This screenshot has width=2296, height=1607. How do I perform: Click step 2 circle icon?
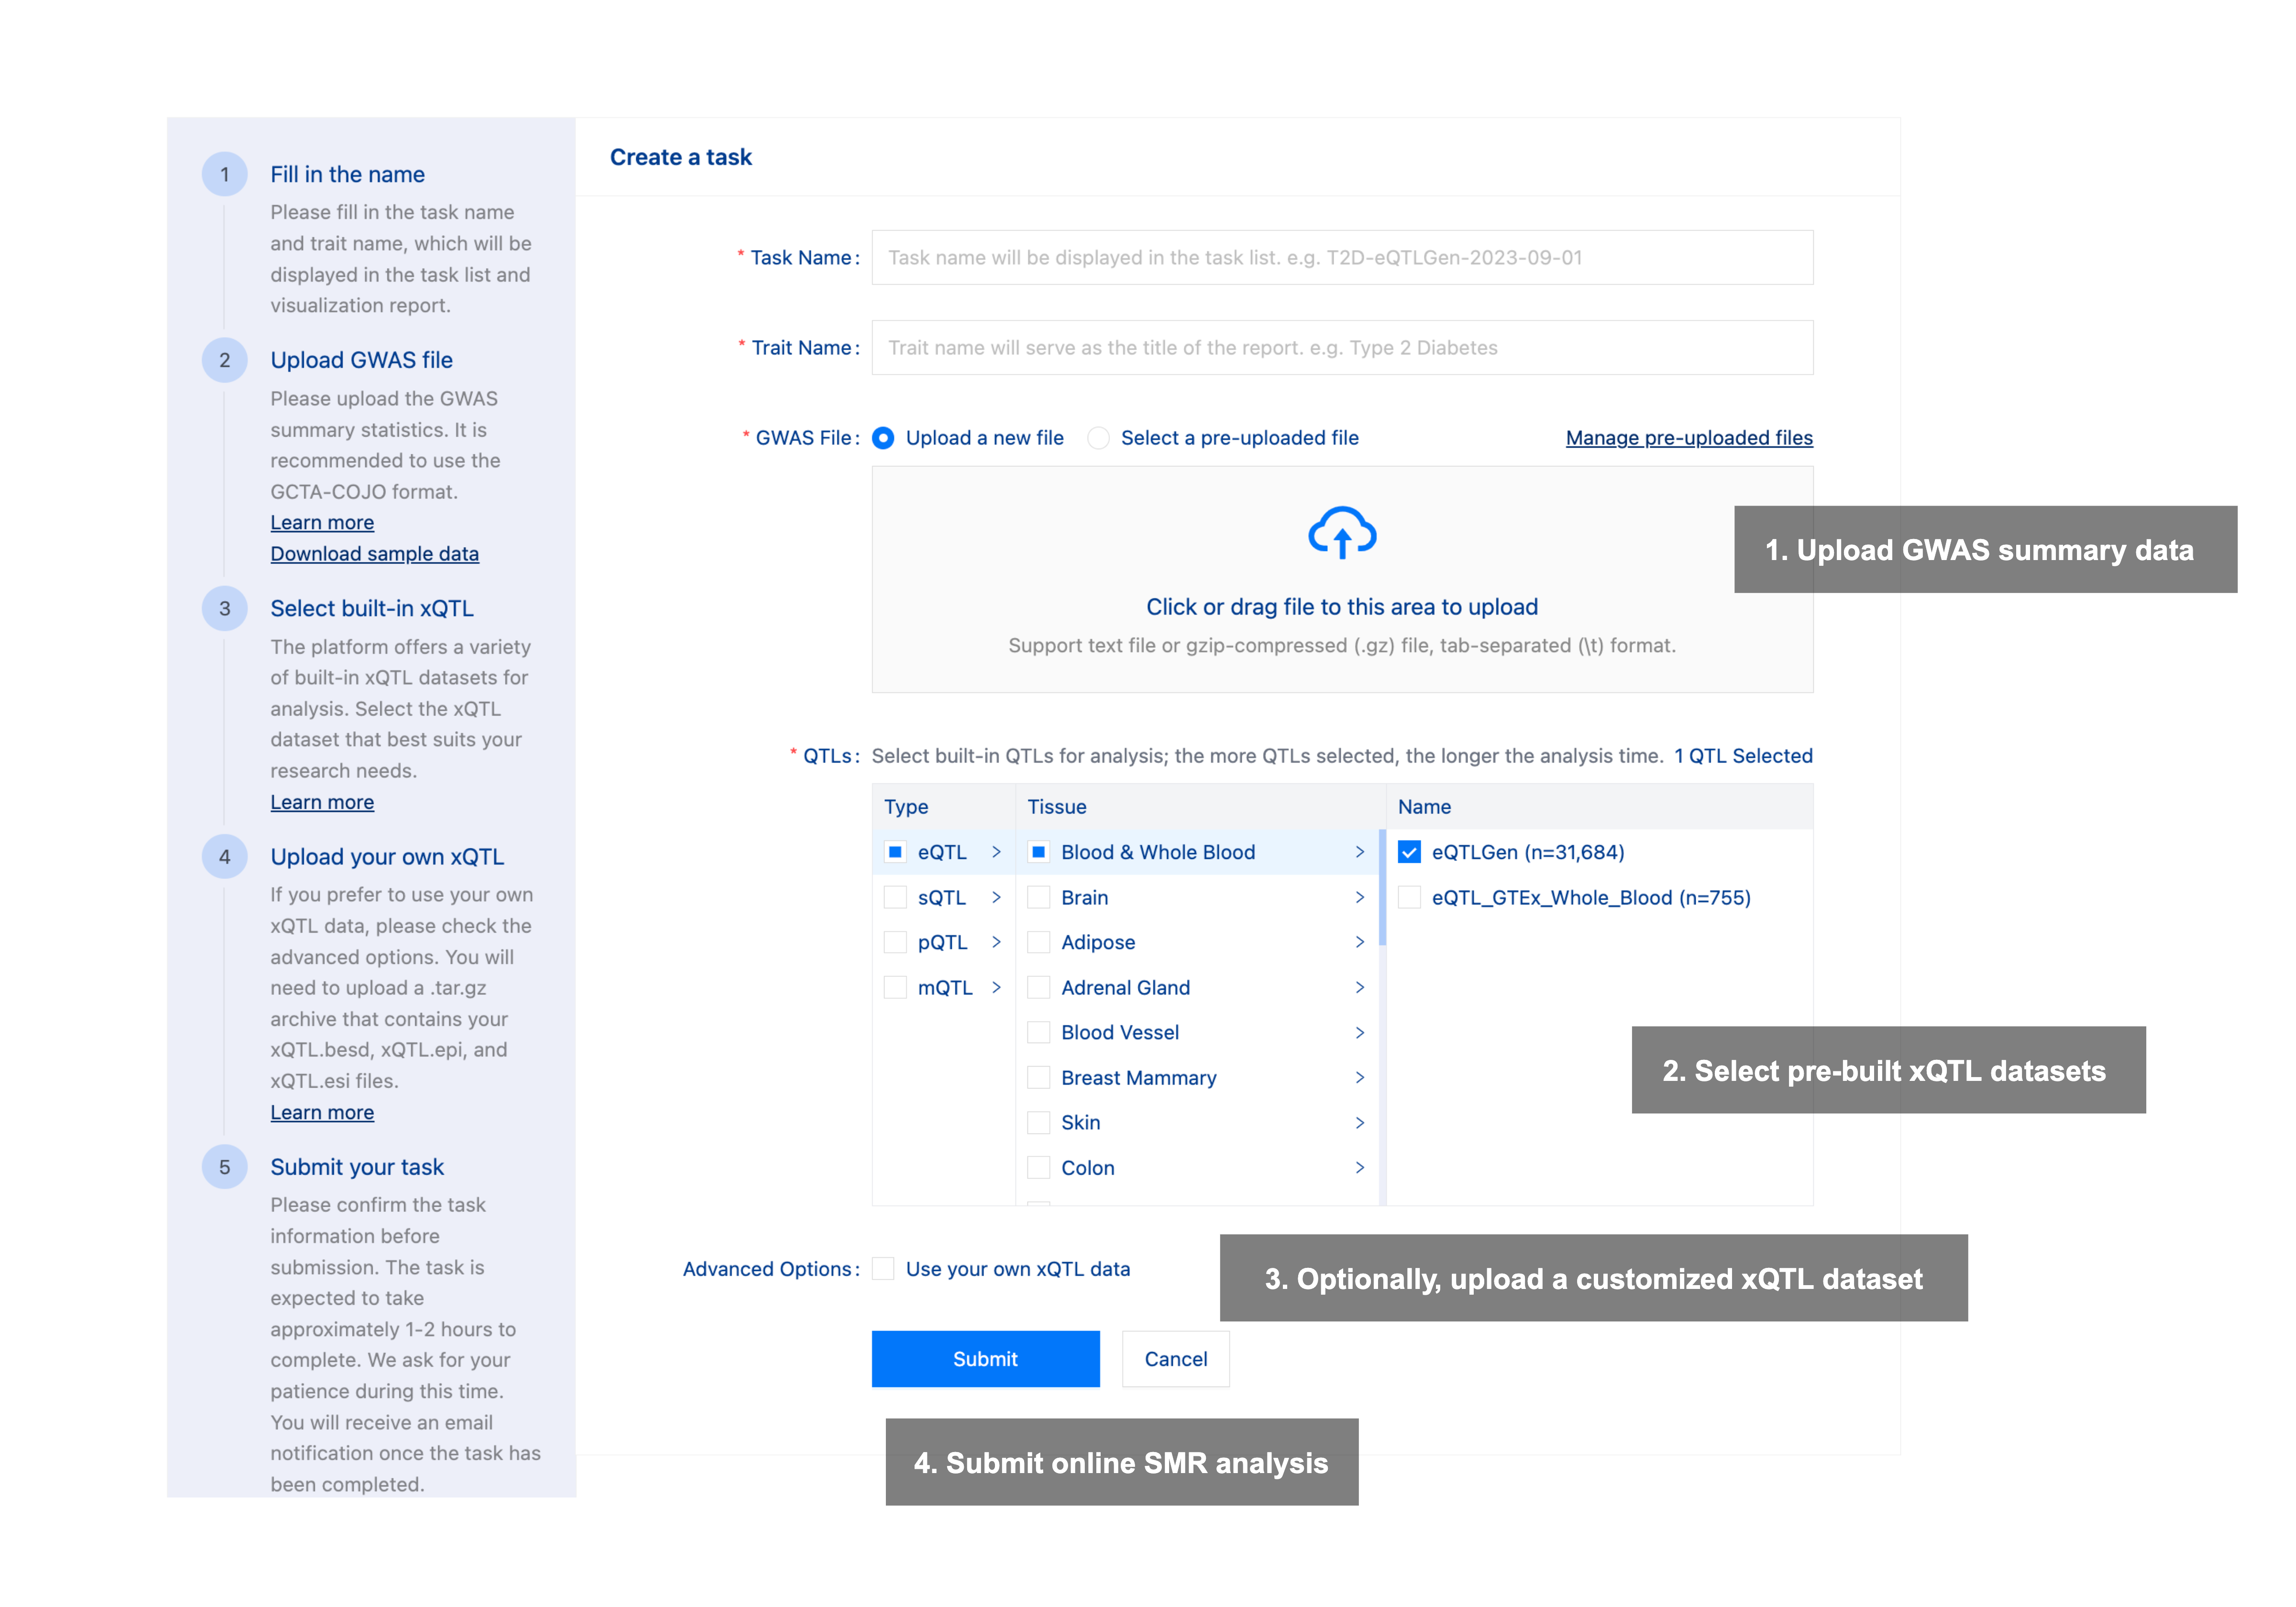coord(224,360)
